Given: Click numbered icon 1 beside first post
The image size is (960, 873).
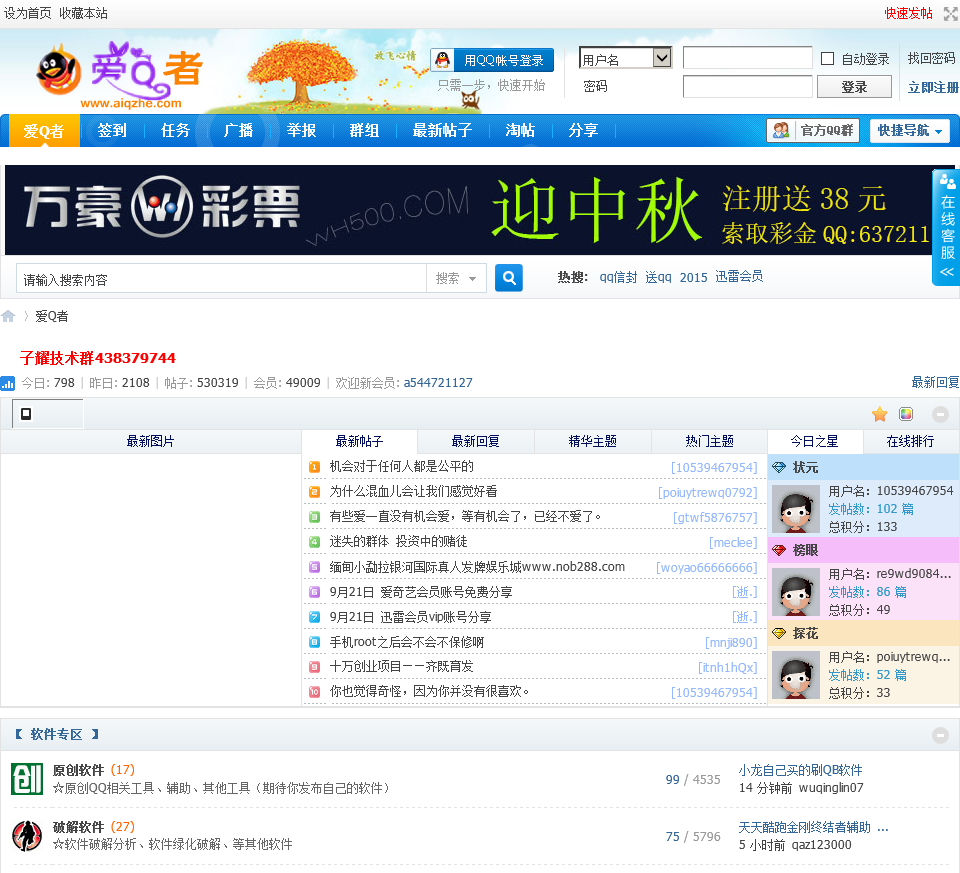Looking at the screenshot, I should click(x=314, y=467).
